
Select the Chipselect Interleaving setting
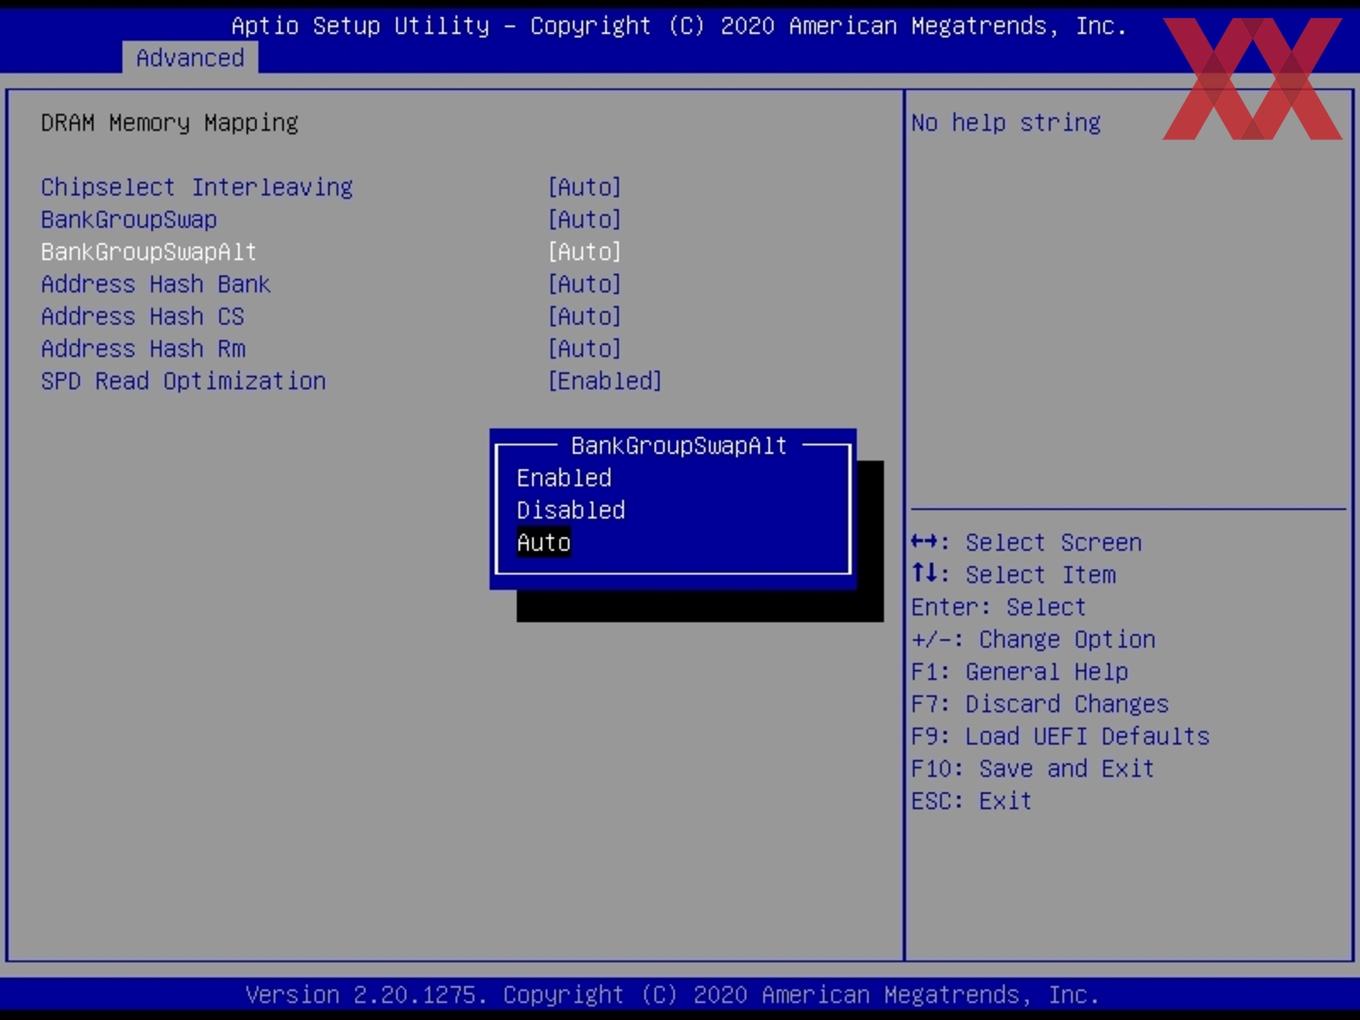[x=197, y=187]
